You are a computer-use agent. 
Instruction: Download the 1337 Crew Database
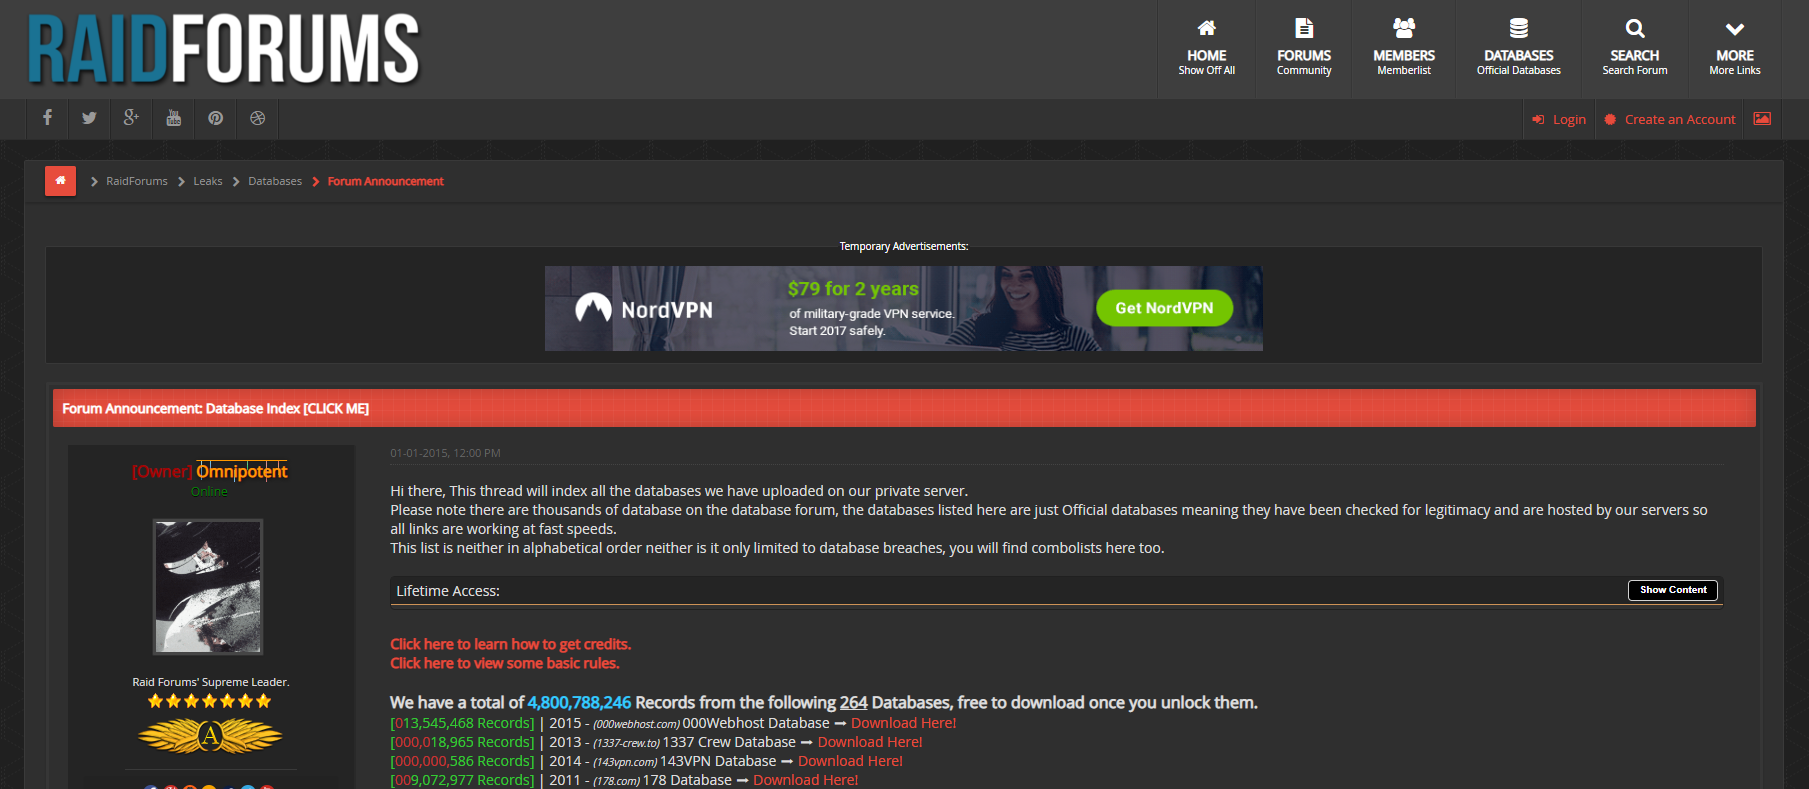coord(870,742)
